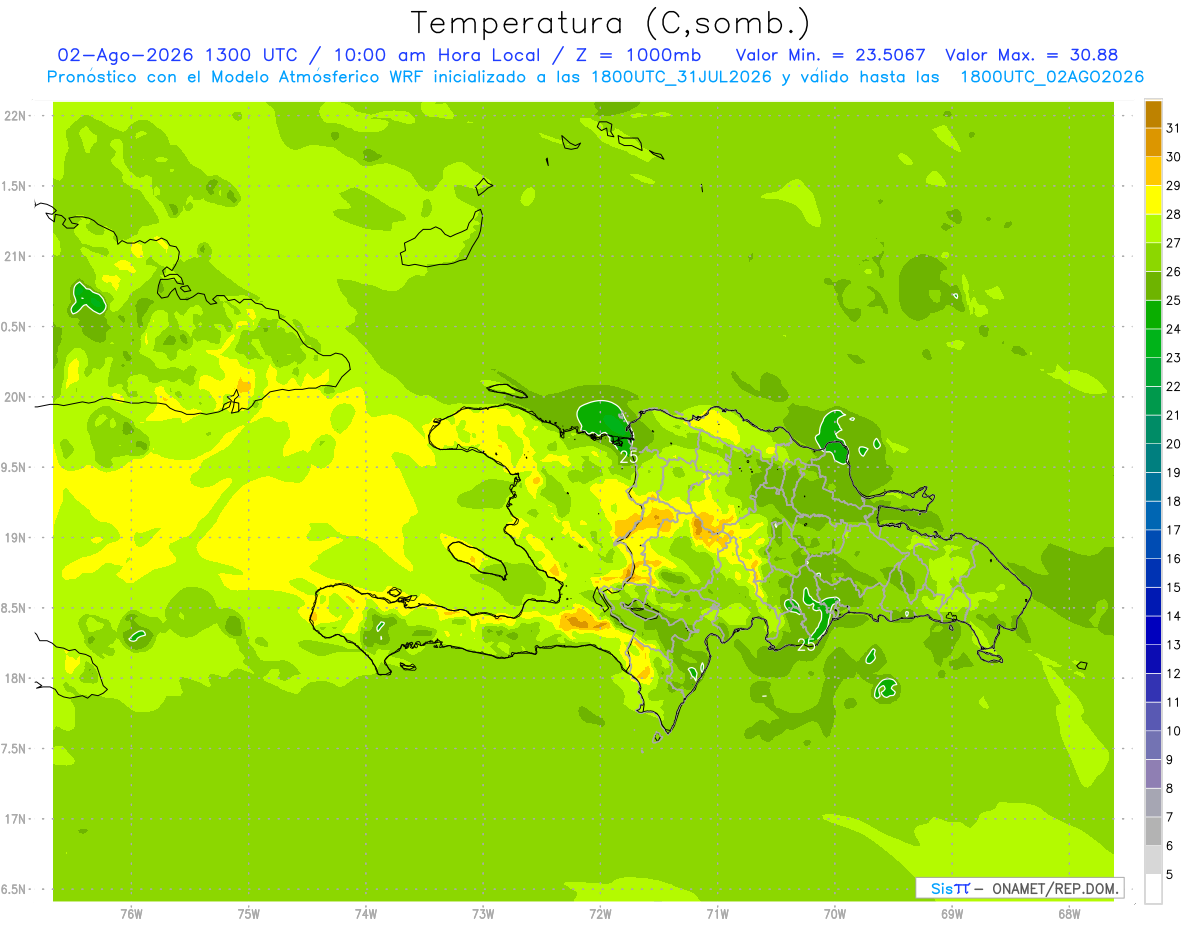Click the legend scale value 31

click(x=1174, y=128)
